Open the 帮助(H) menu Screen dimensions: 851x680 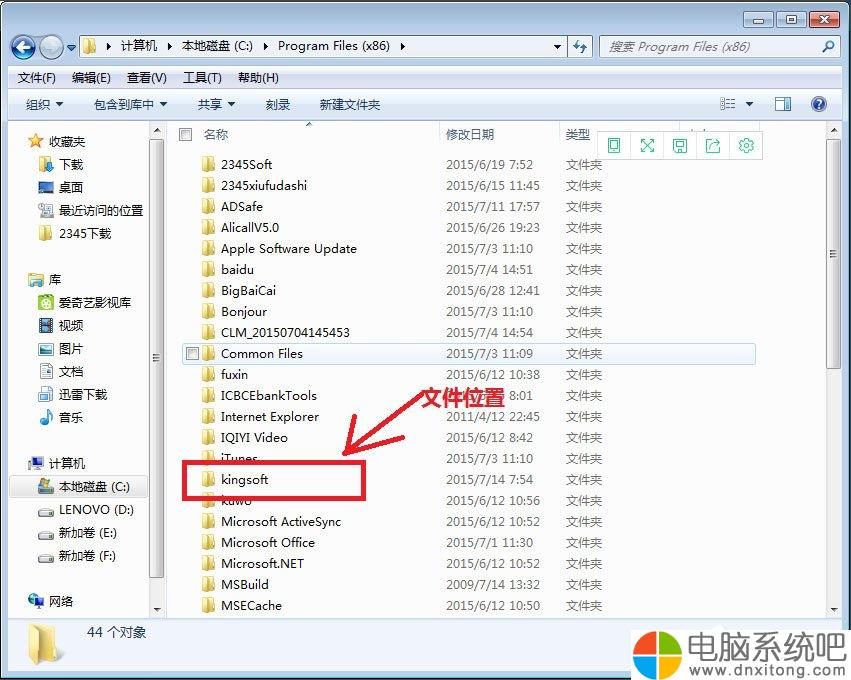pyautogui.click(x=258, y=78)
